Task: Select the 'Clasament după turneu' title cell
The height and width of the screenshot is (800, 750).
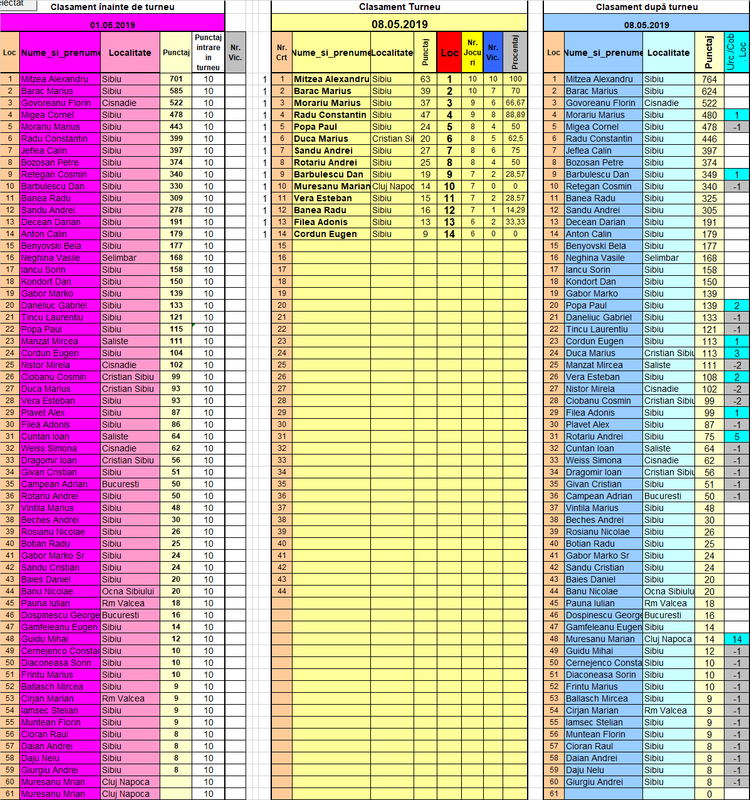Action: 646,7
